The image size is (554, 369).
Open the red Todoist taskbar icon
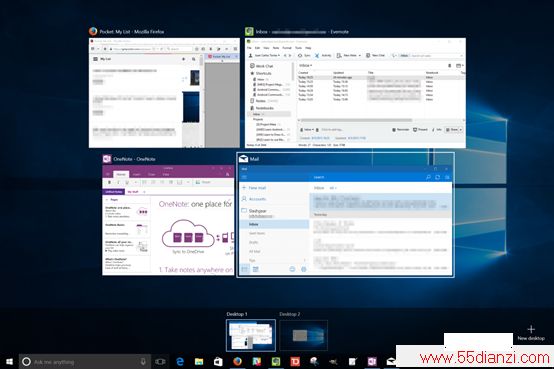coord(295,361)
